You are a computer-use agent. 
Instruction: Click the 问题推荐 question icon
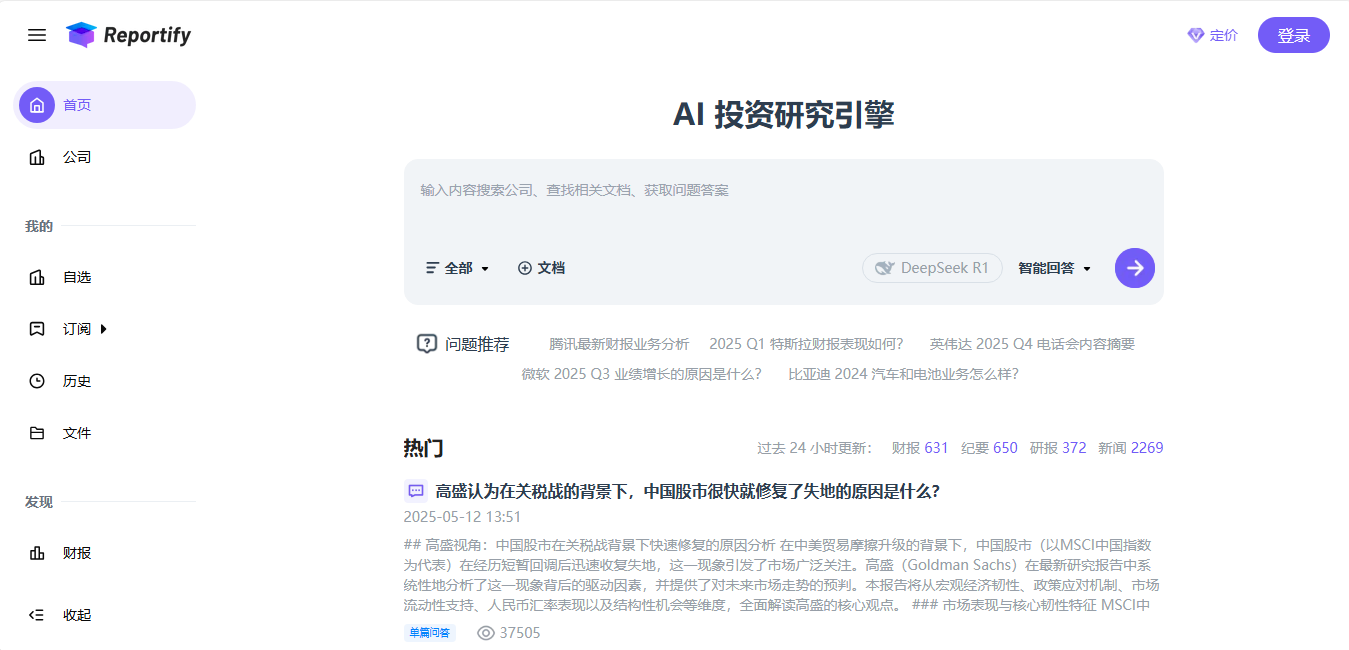[427, 344]
